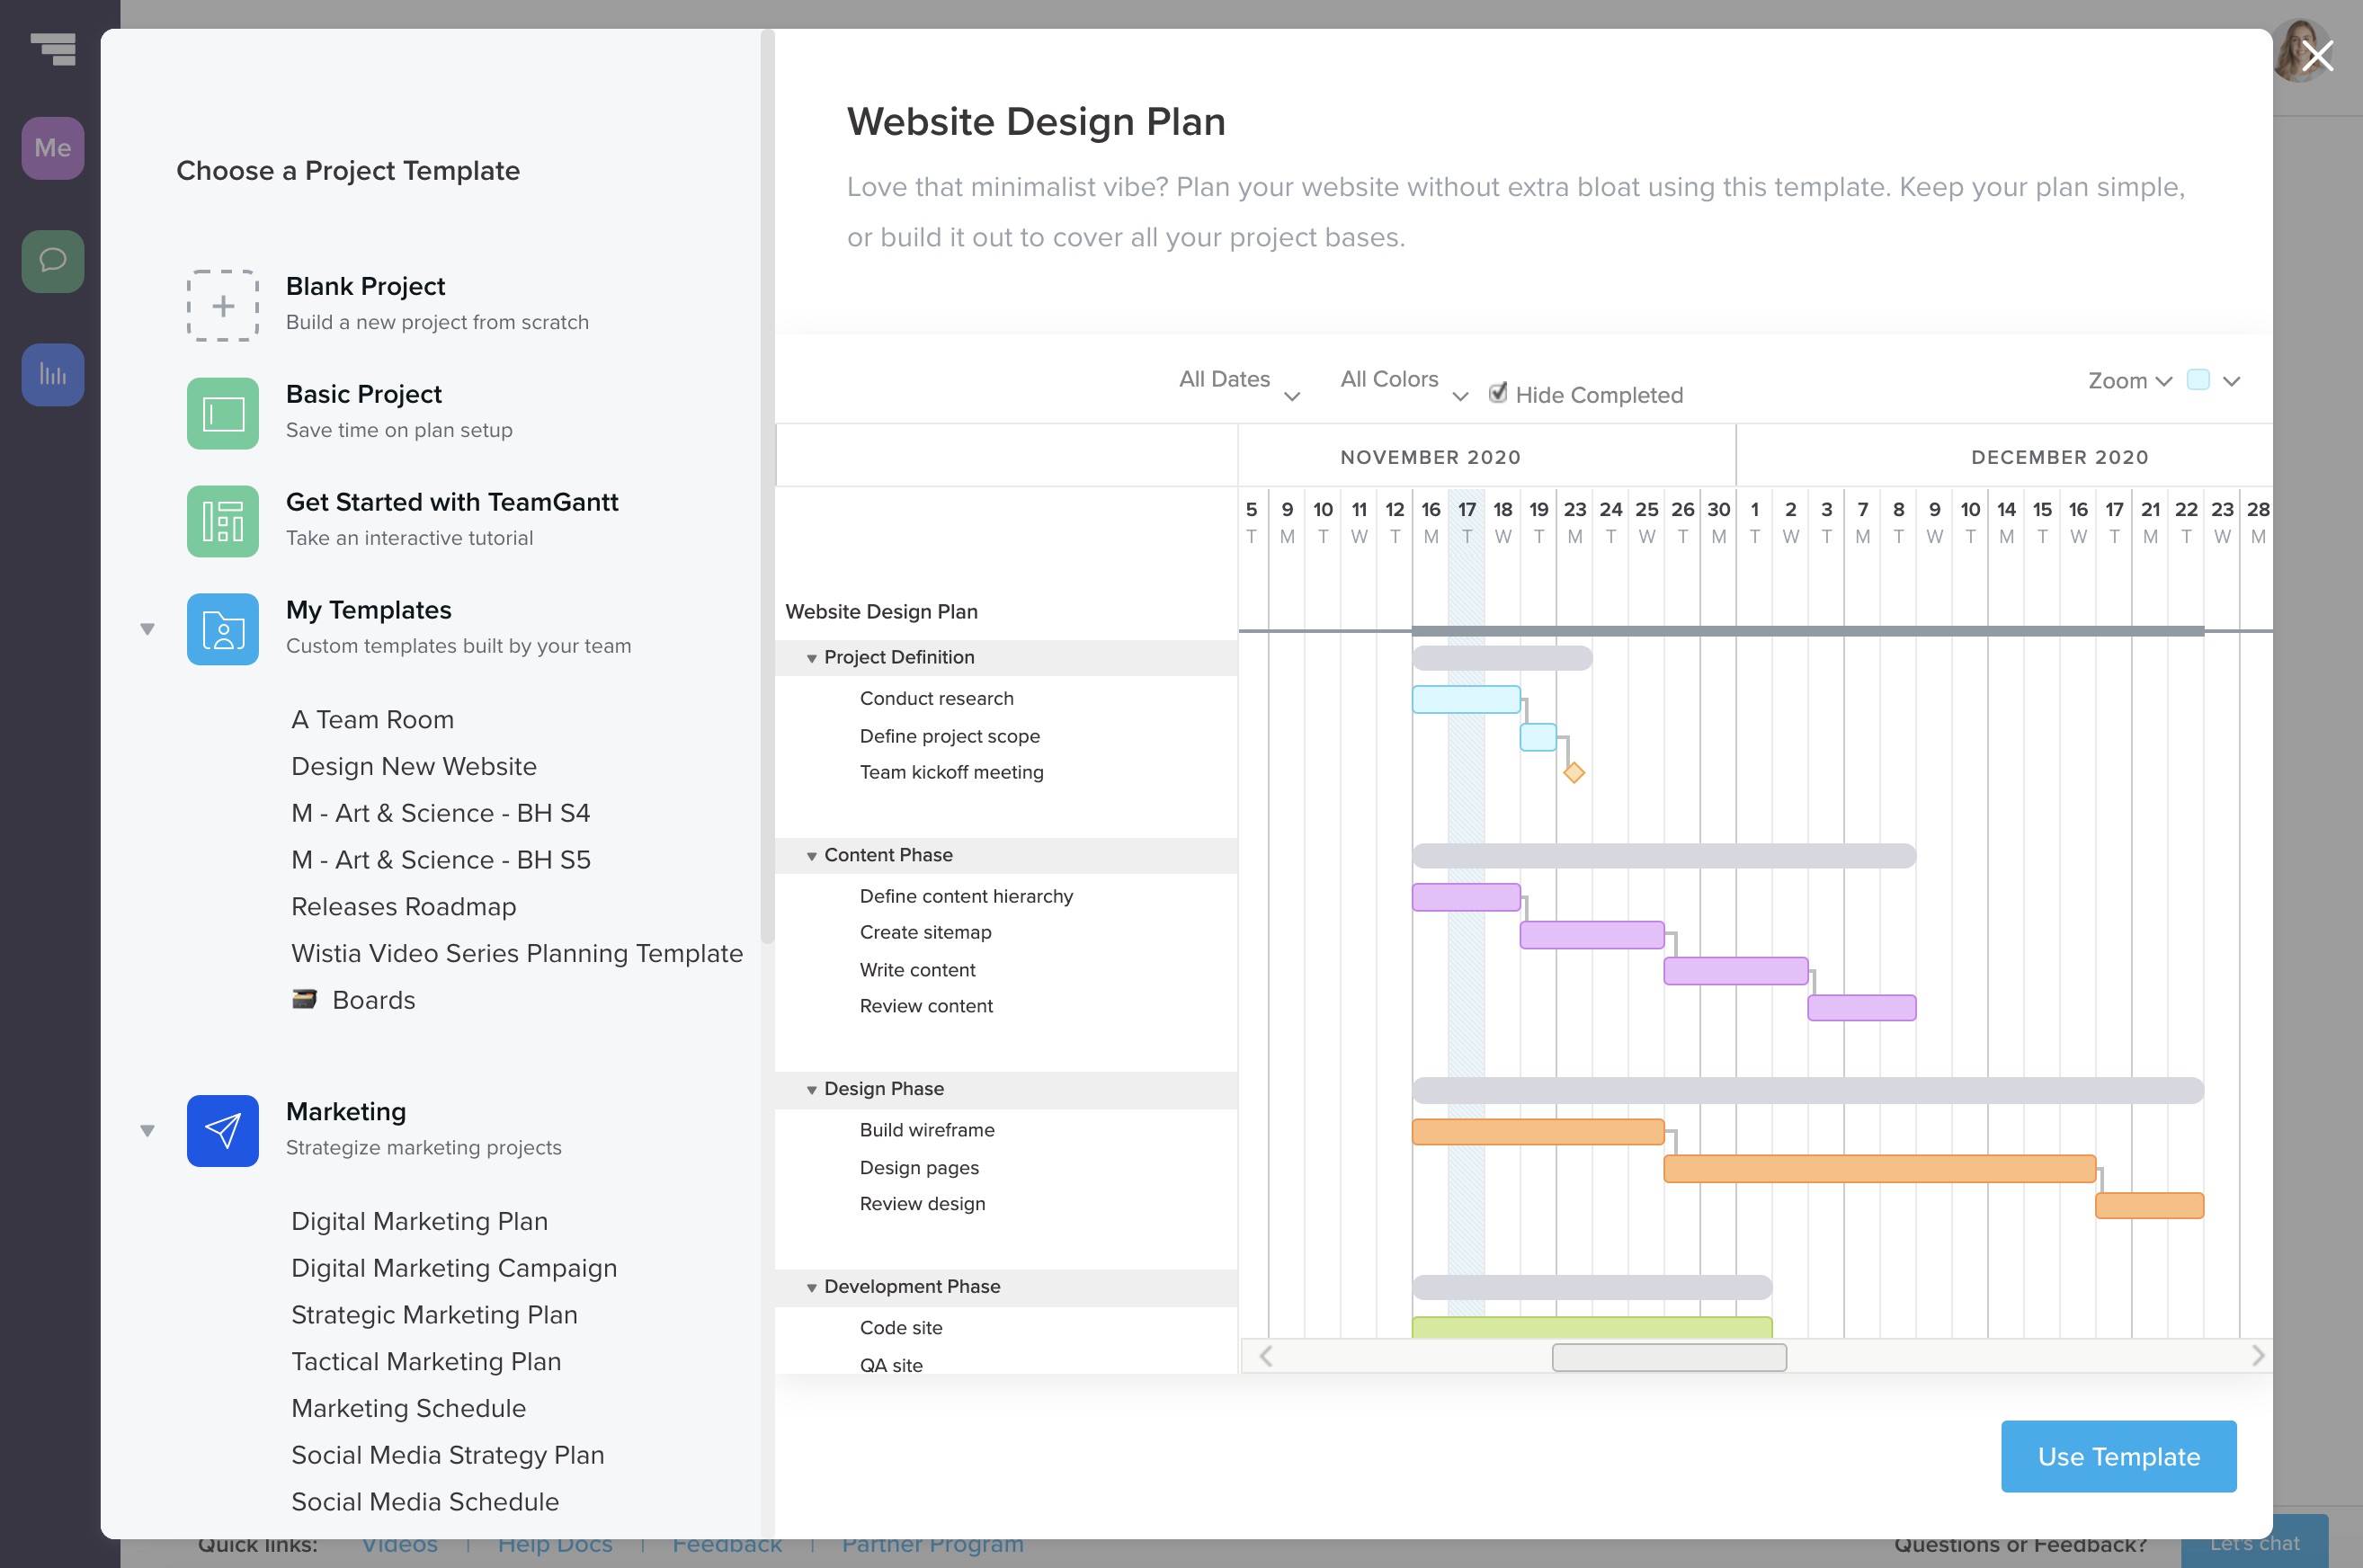
Task: Select the Basic Project green icon
Action: click(x=222, y=413)
